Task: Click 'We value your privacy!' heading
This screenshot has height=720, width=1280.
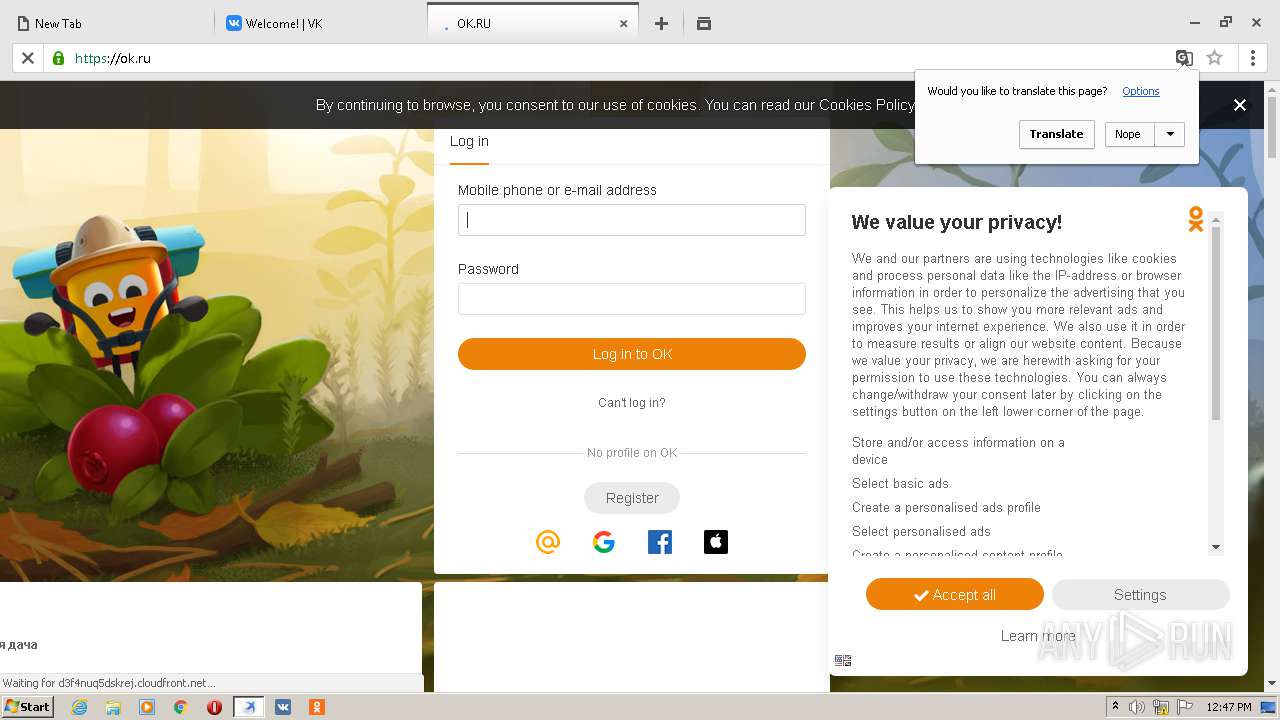Action: [x=957, y=222]
